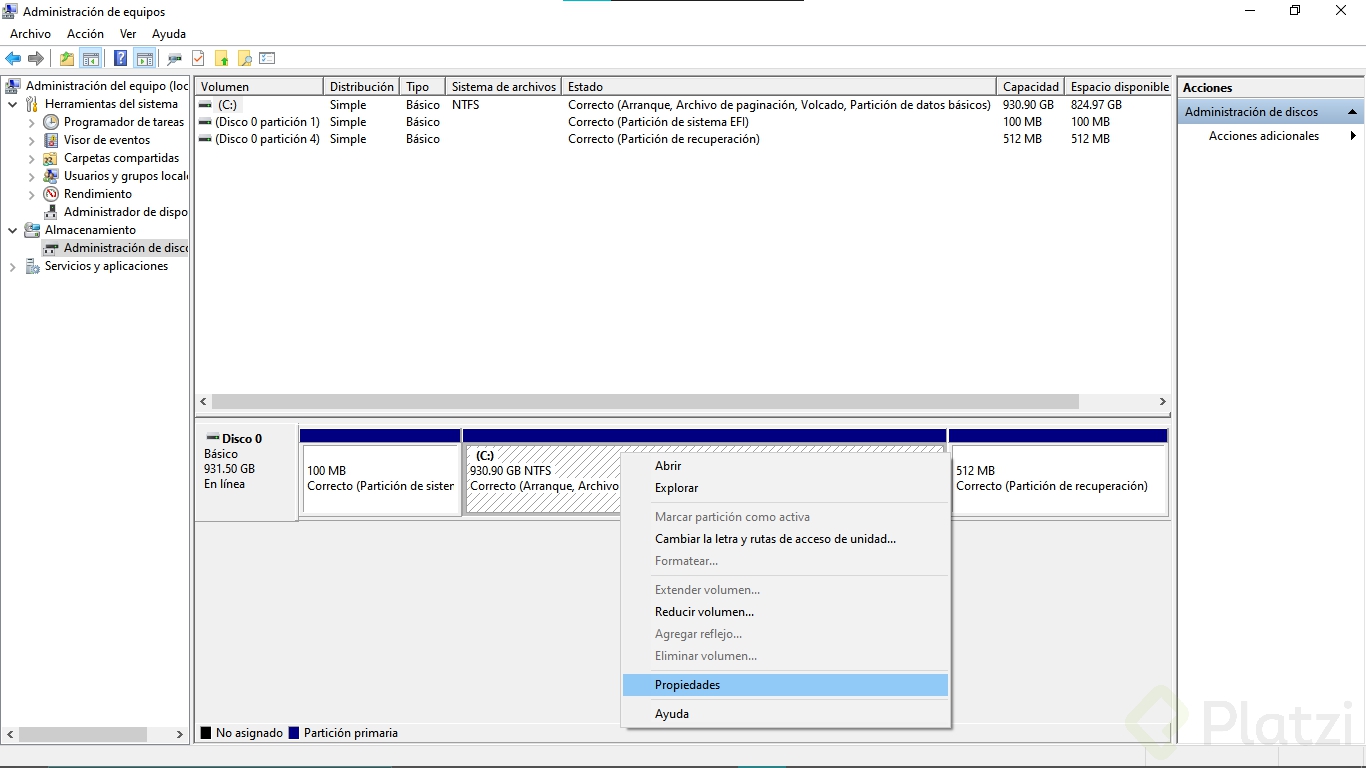This screenshot has width=1366, height=768.
Task: Click the disk connector icon in the toolbar
Action: tap(175, 58)
